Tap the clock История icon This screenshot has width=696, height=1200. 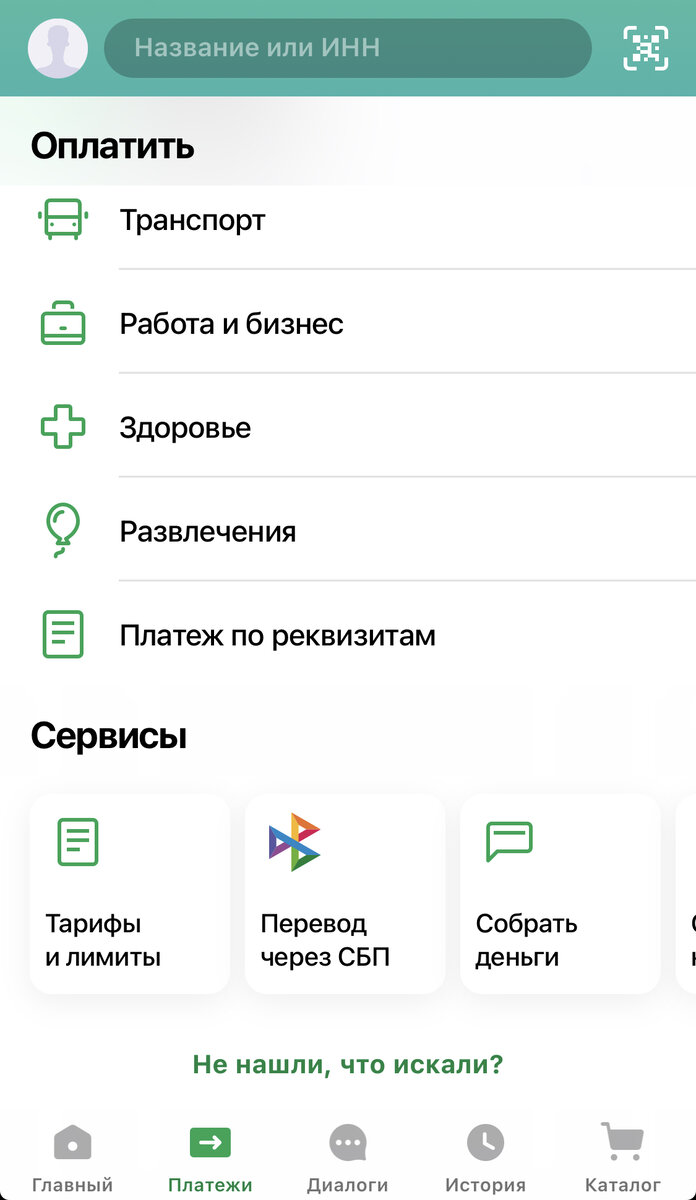tap(486, 1142)
